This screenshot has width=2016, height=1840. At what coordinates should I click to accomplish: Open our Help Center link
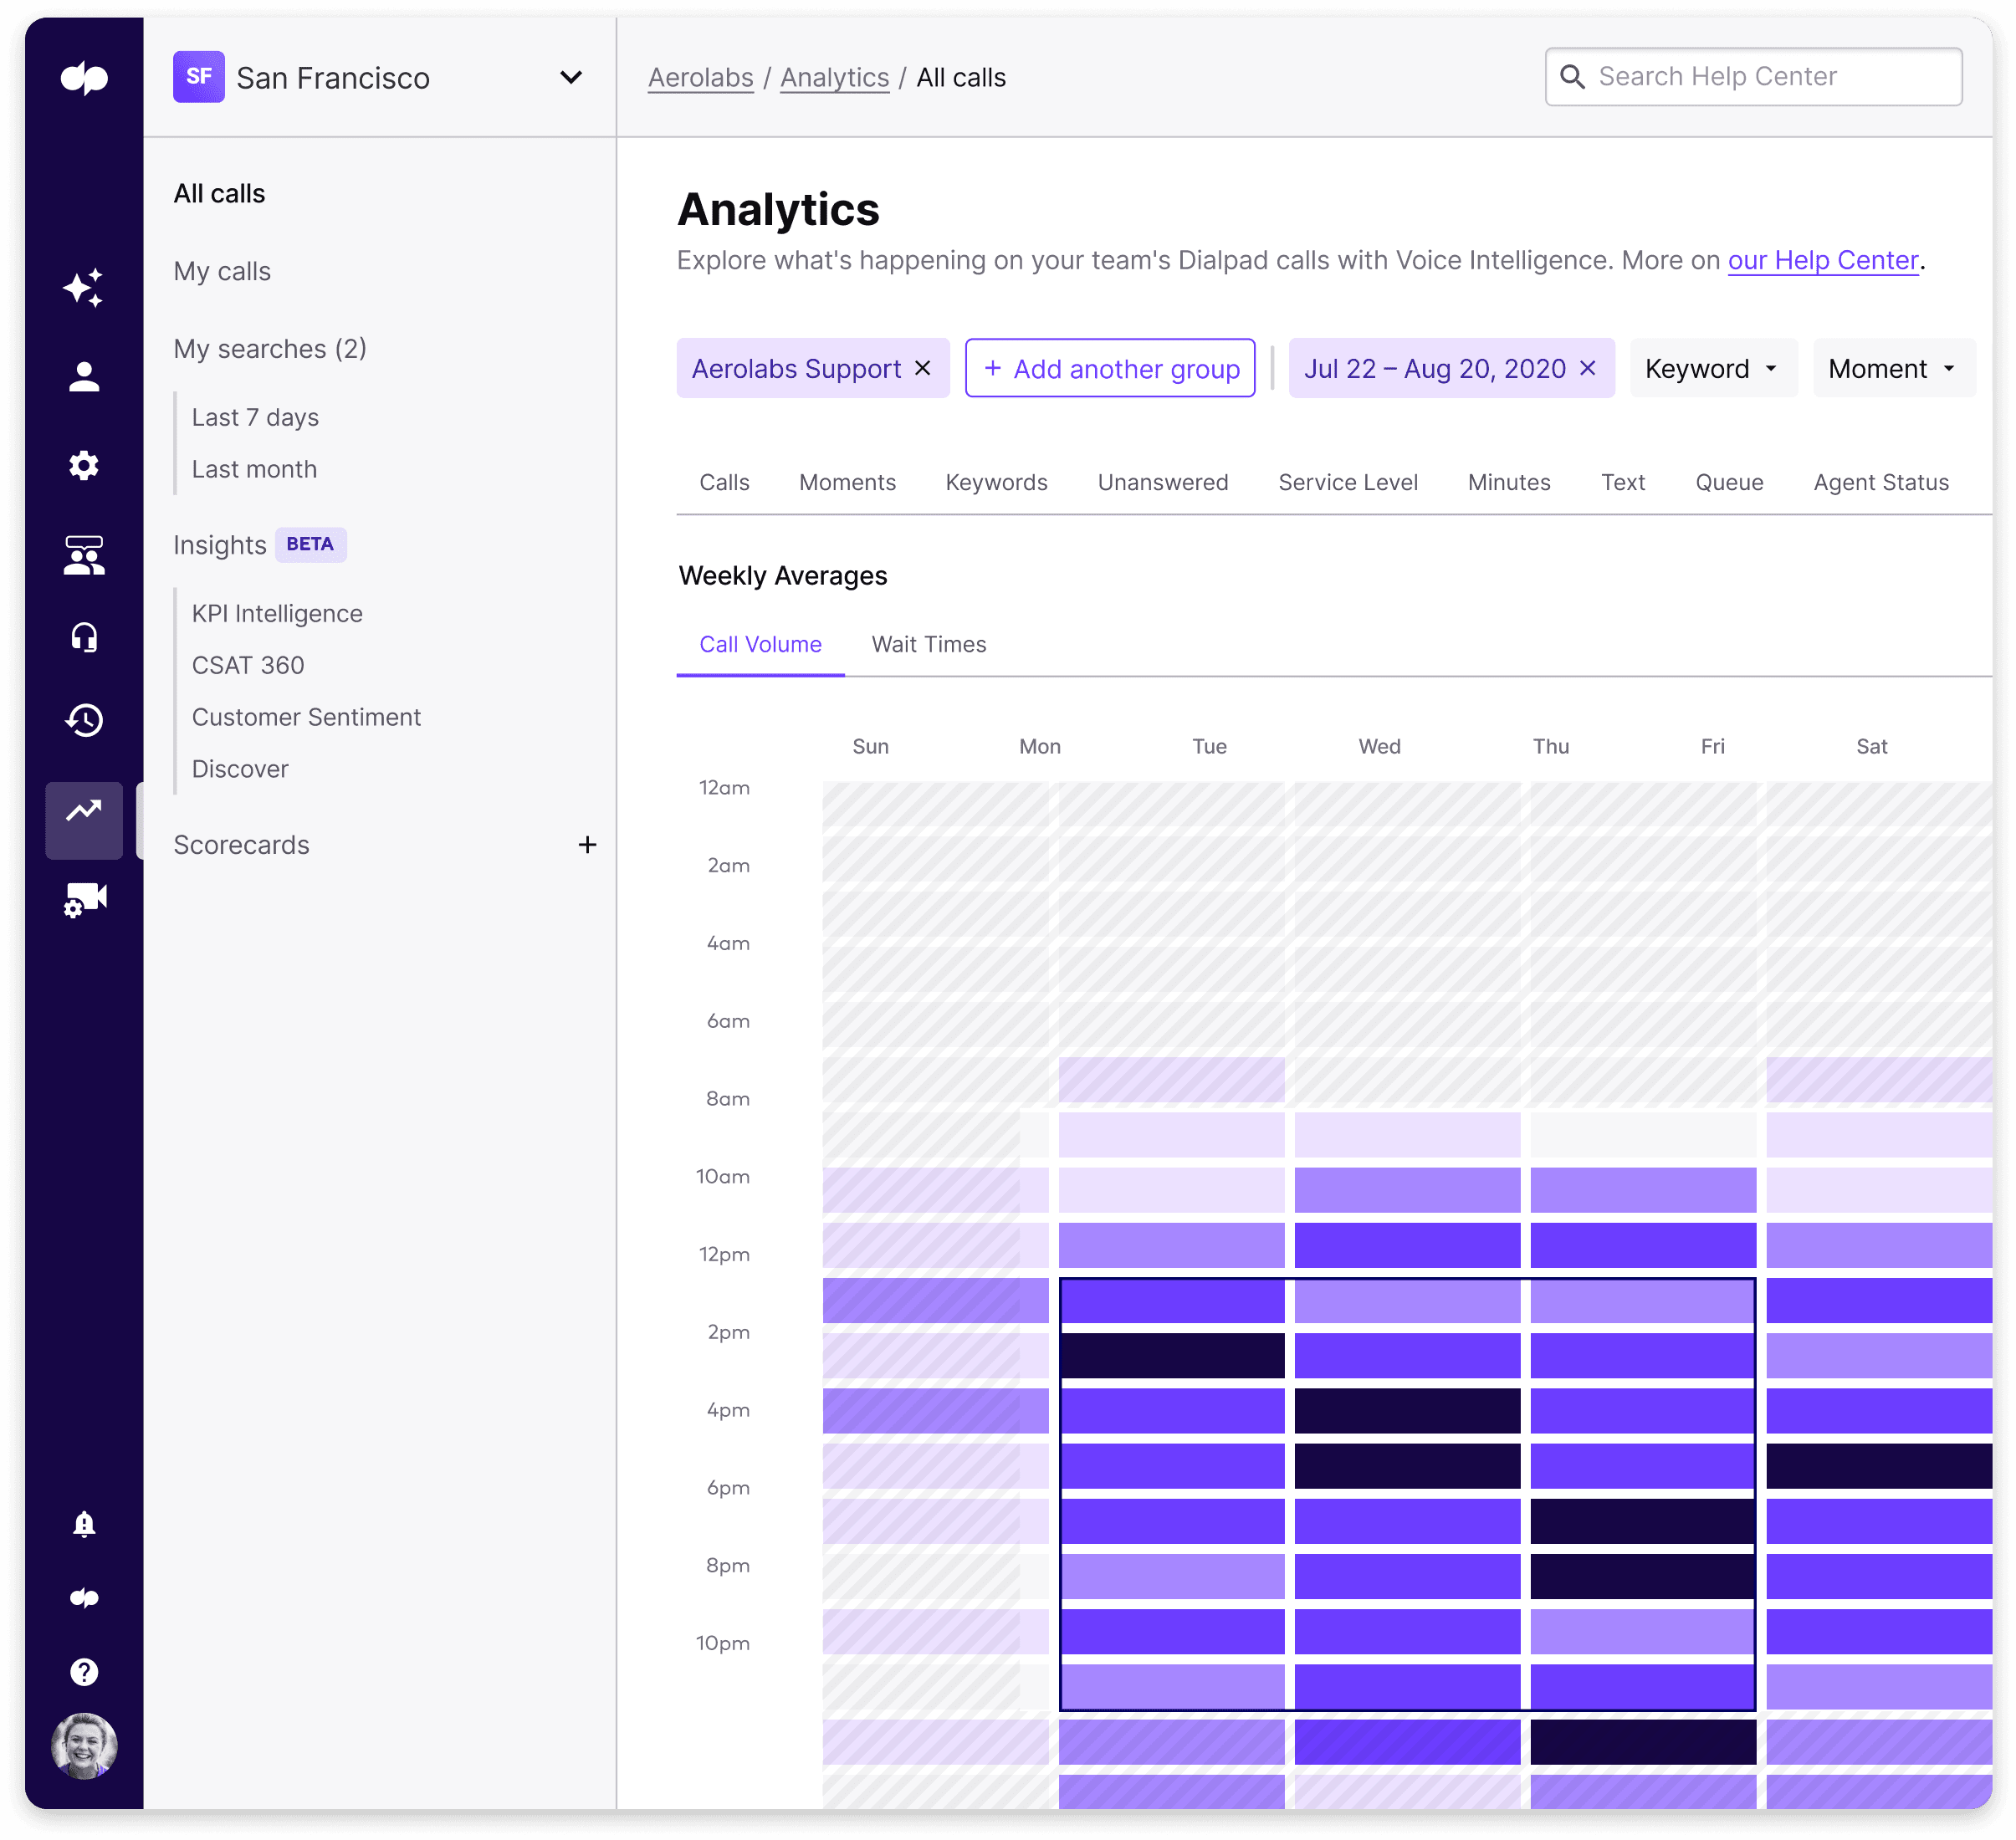click(1823, 258)
